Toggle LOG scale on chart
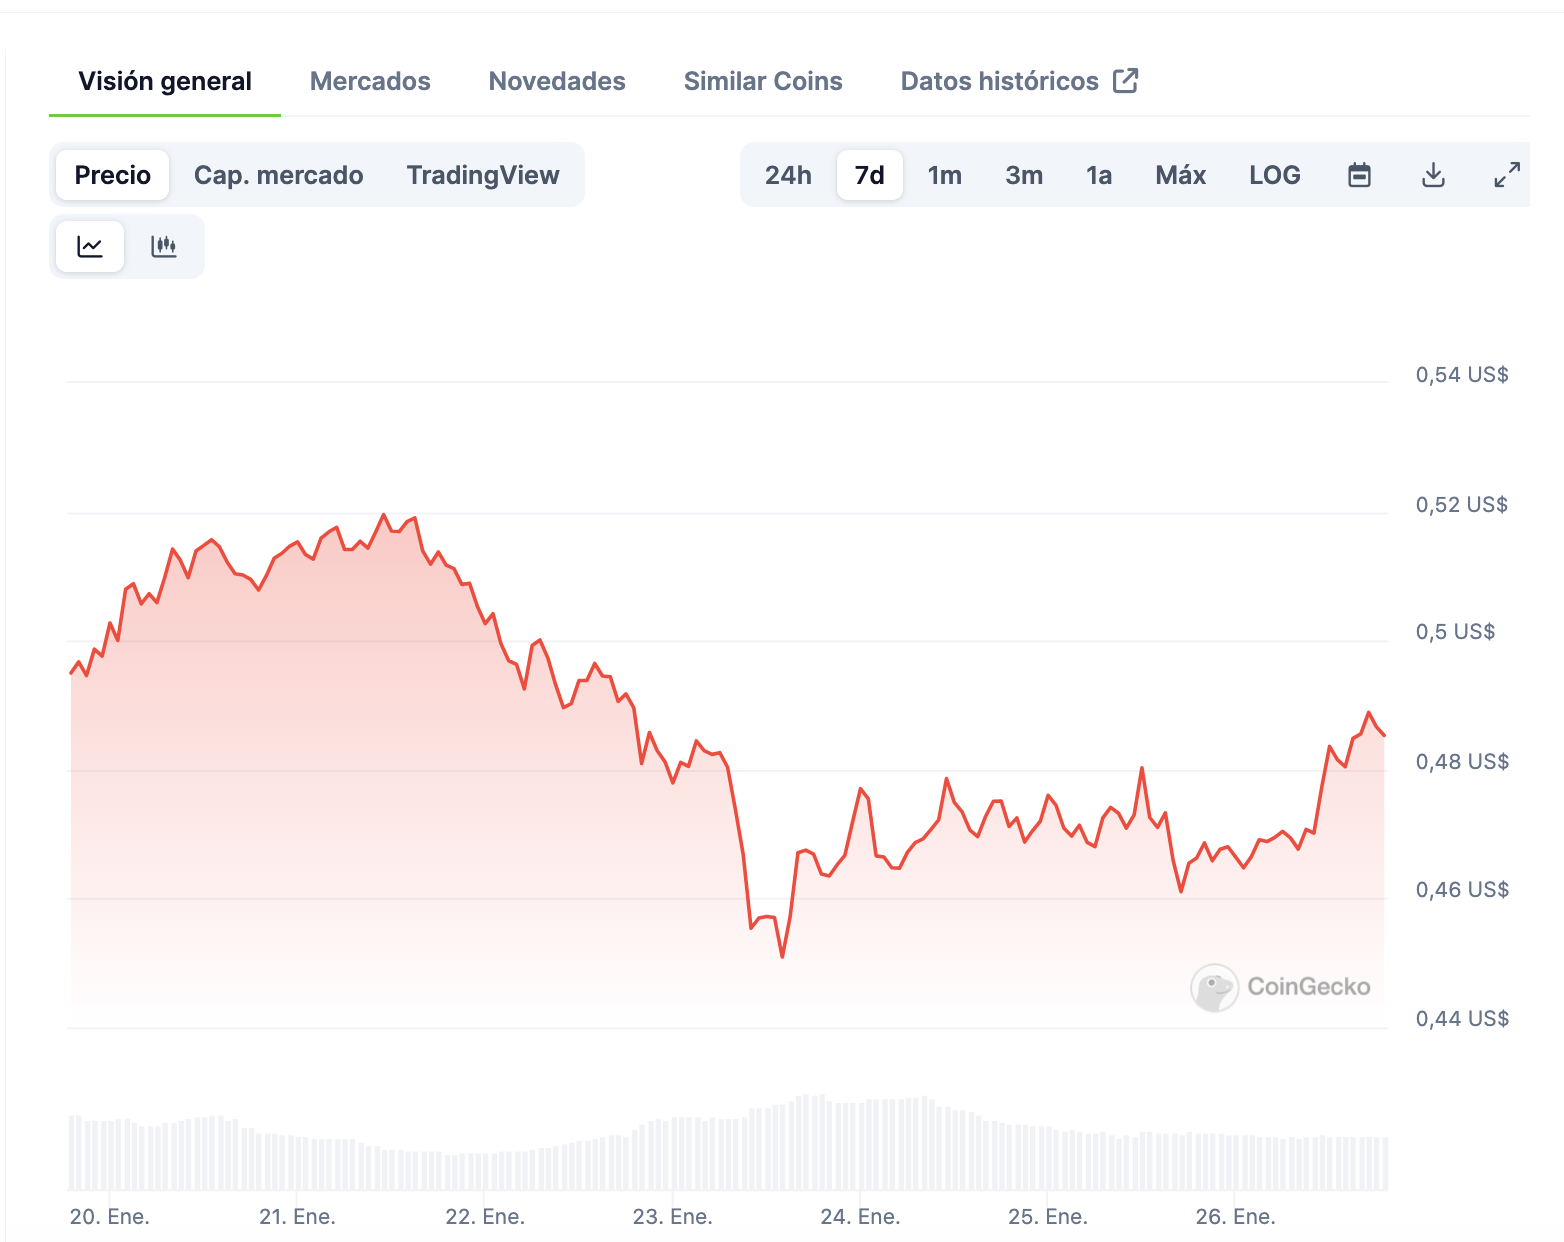This screenshot has height=1242, width=1564. click(1275, 175)
